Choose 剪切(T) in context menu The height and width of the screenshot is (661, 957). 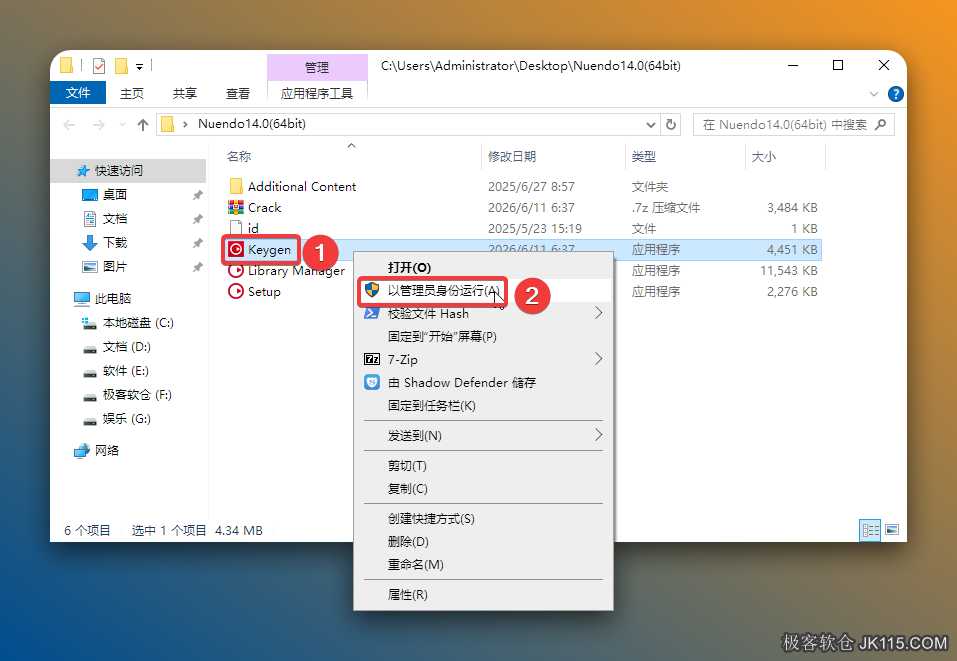(x=483, y=466)
